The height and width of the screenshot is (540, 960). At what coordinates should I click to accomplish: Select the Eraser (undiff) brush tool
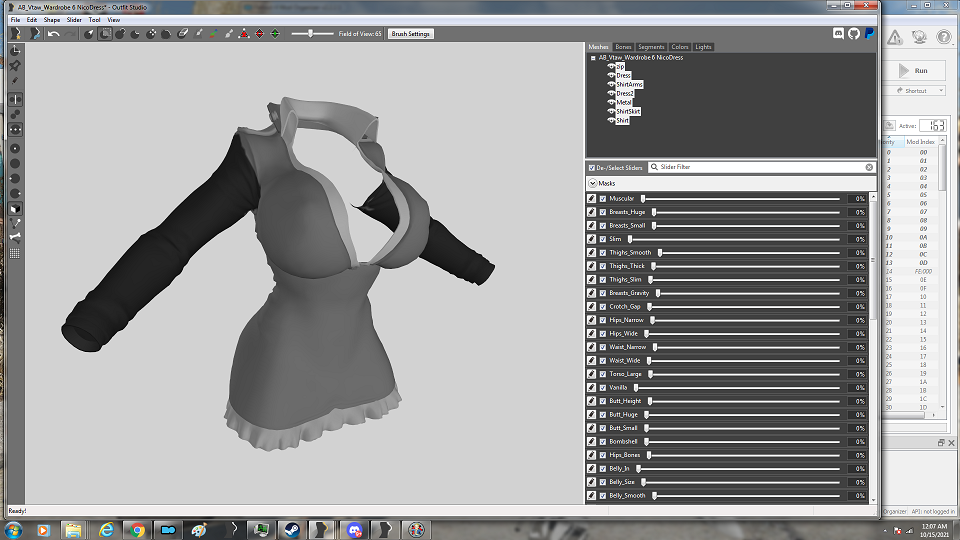click(x=182, y=34)
